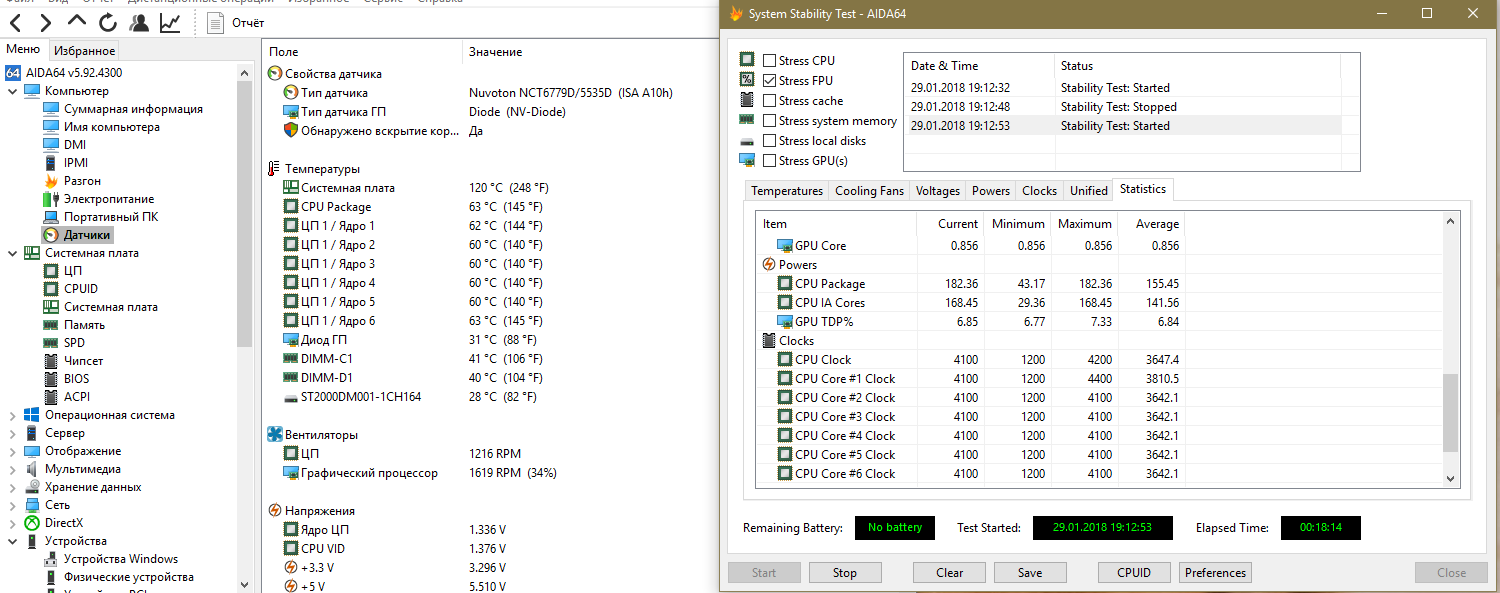
Task: Select the IPMI tree entry
Action: [x=75, y=163]
